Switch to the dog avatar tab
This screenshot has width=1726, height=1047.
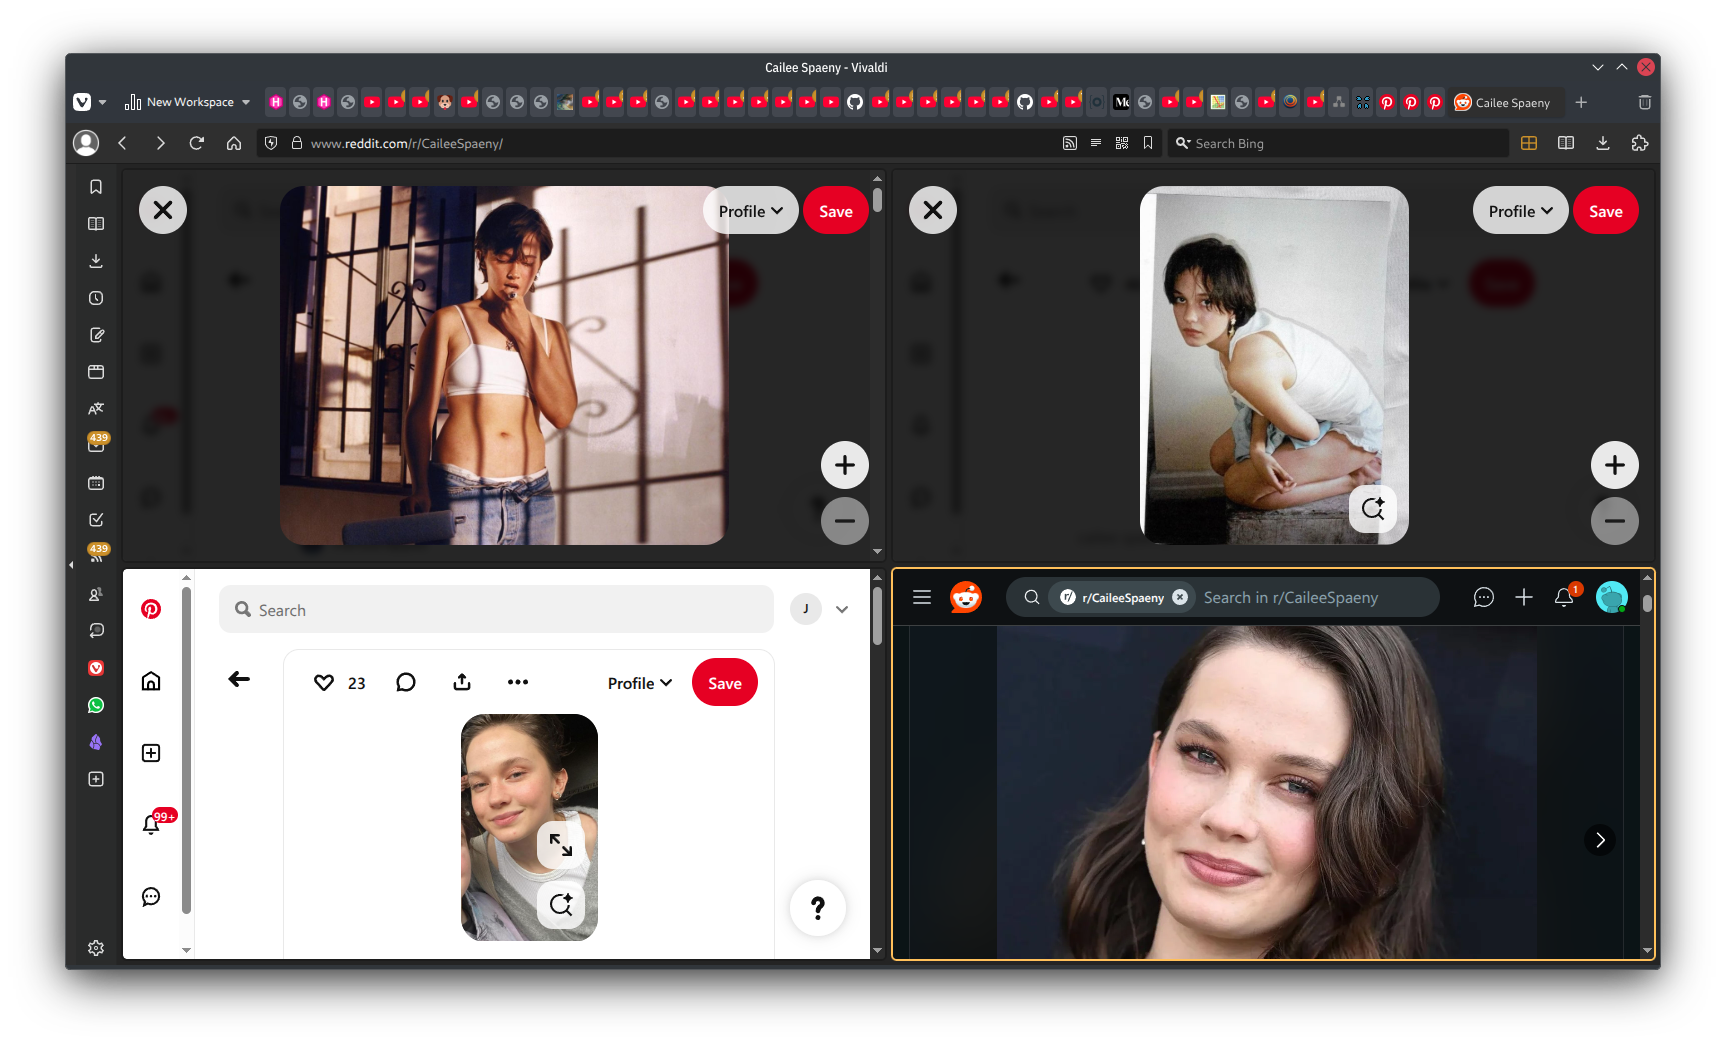coord(445,102)
